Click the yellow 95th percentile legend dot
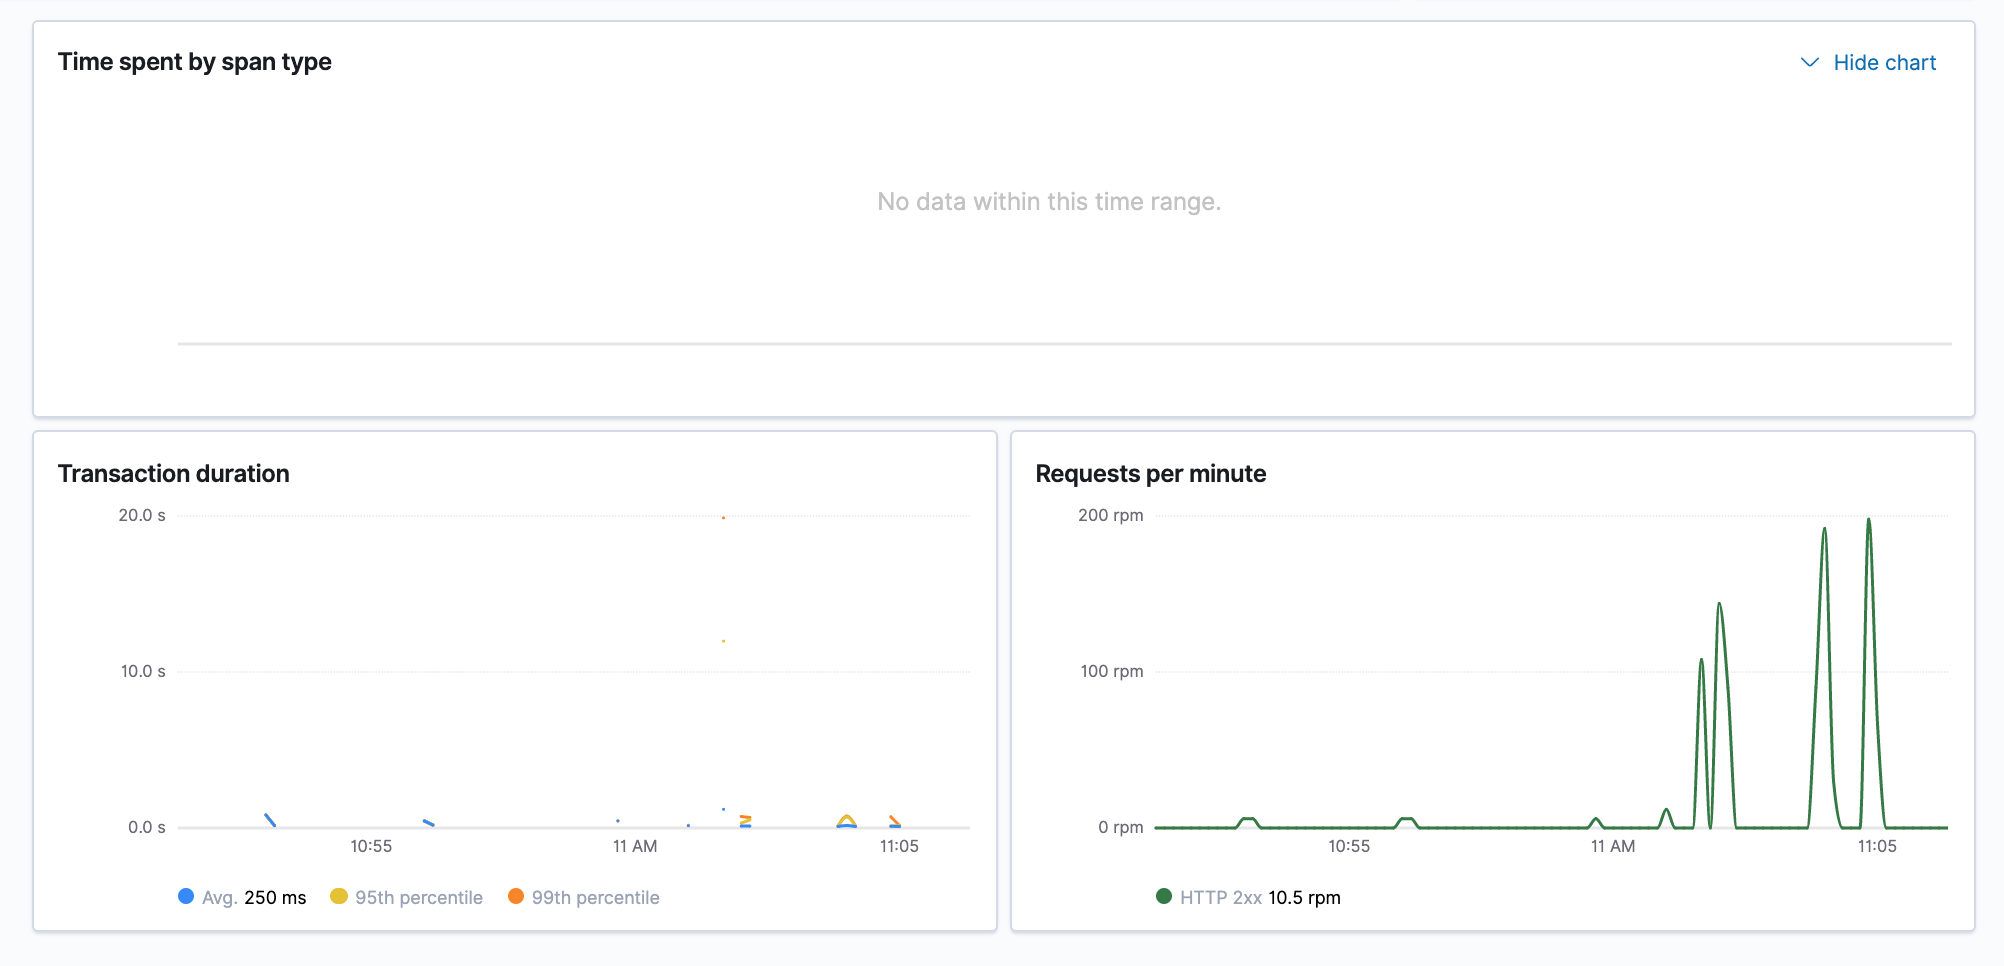Viewport: 2004px width, 966px height. pos(339,896)
